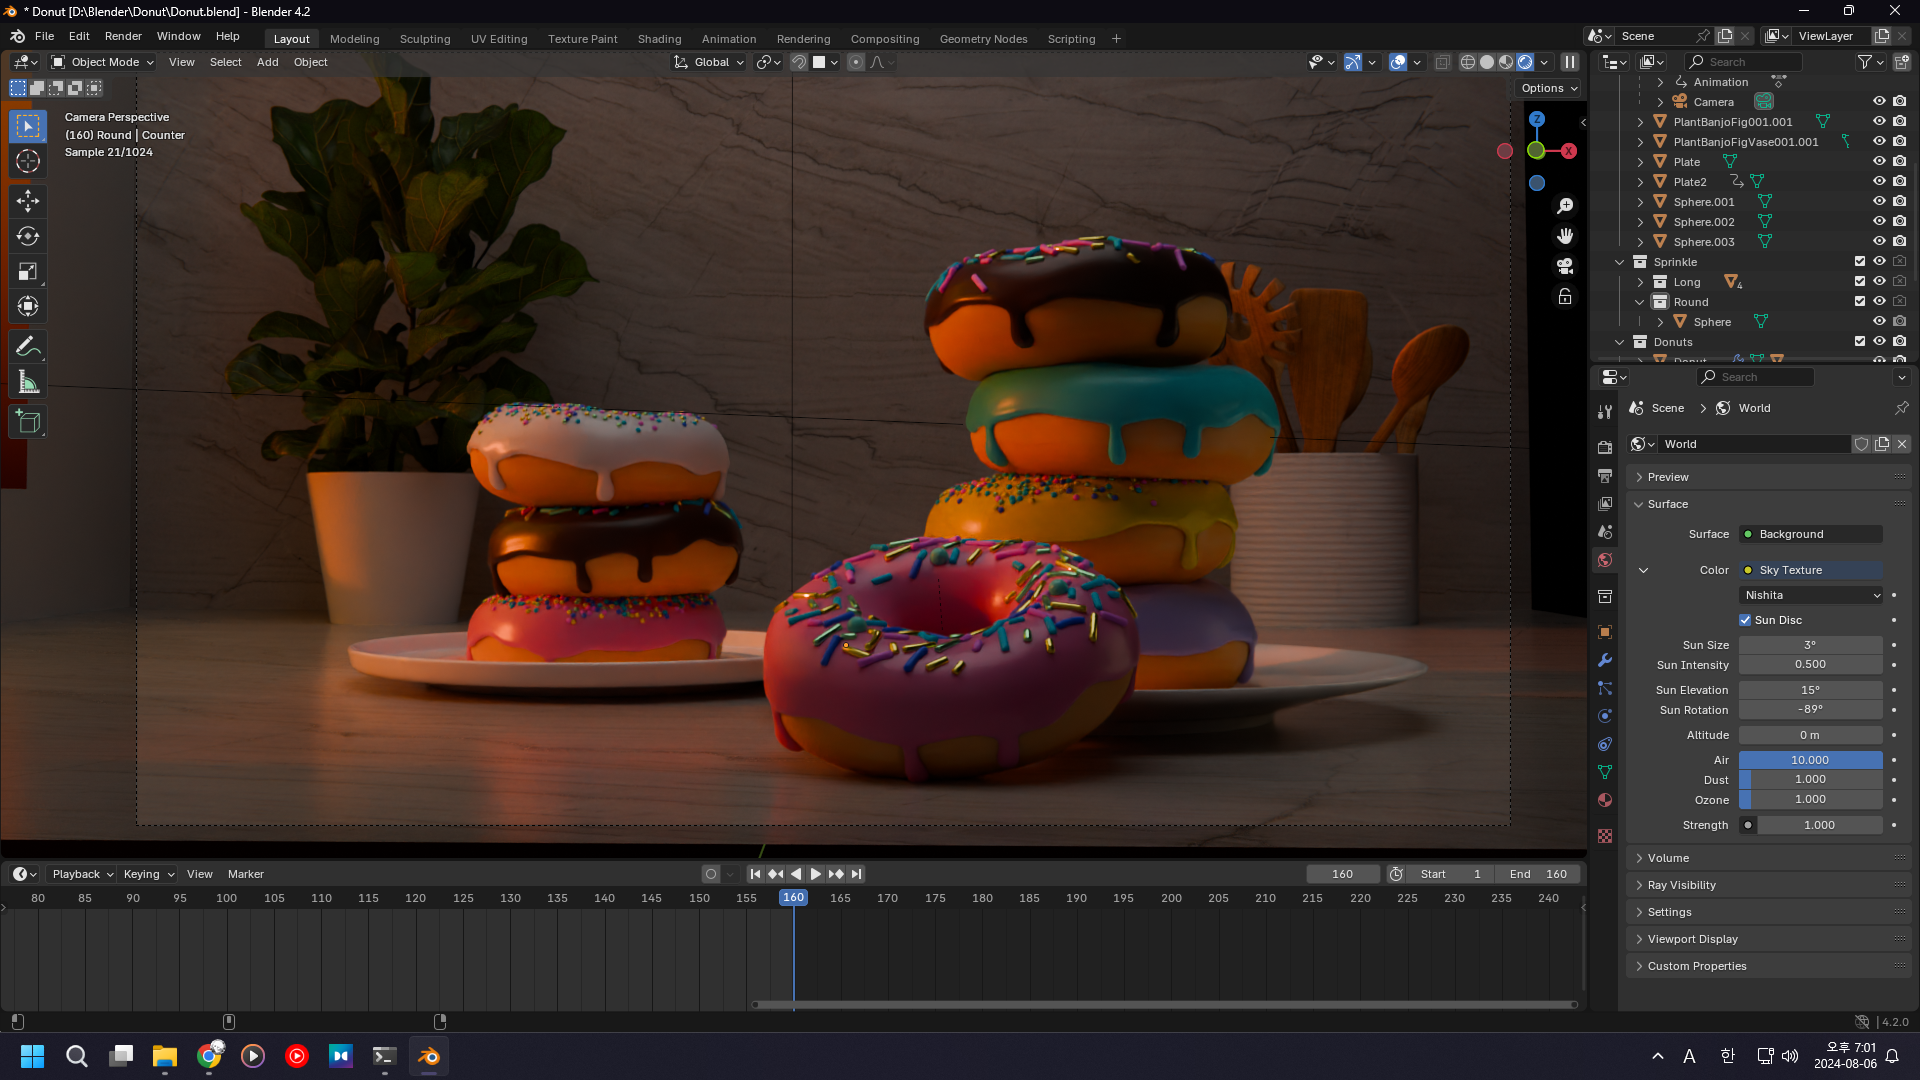Toggle Long collection exclude checkbox
The height and width of the screenshot is (1080, 1920).
1860,281
